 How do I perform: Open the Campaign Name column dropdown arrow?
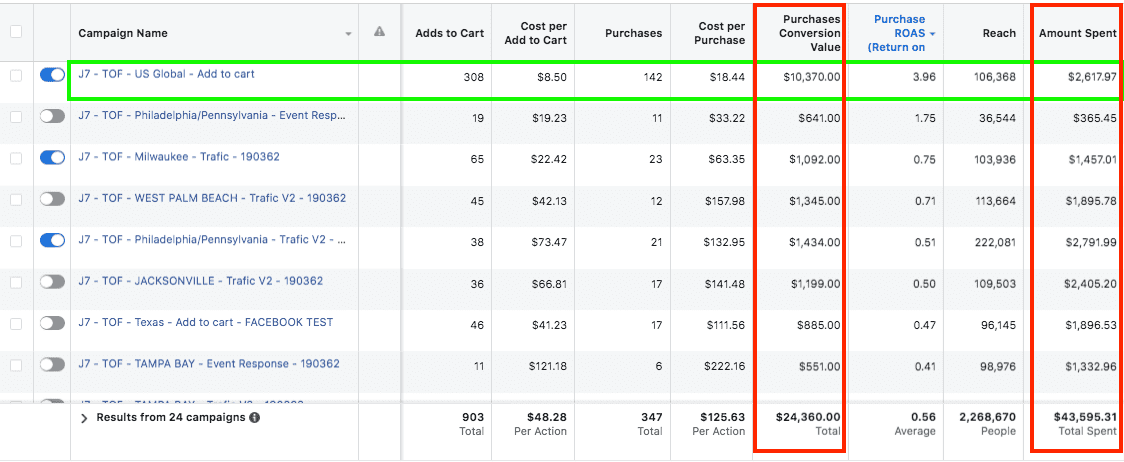(348, 34)
